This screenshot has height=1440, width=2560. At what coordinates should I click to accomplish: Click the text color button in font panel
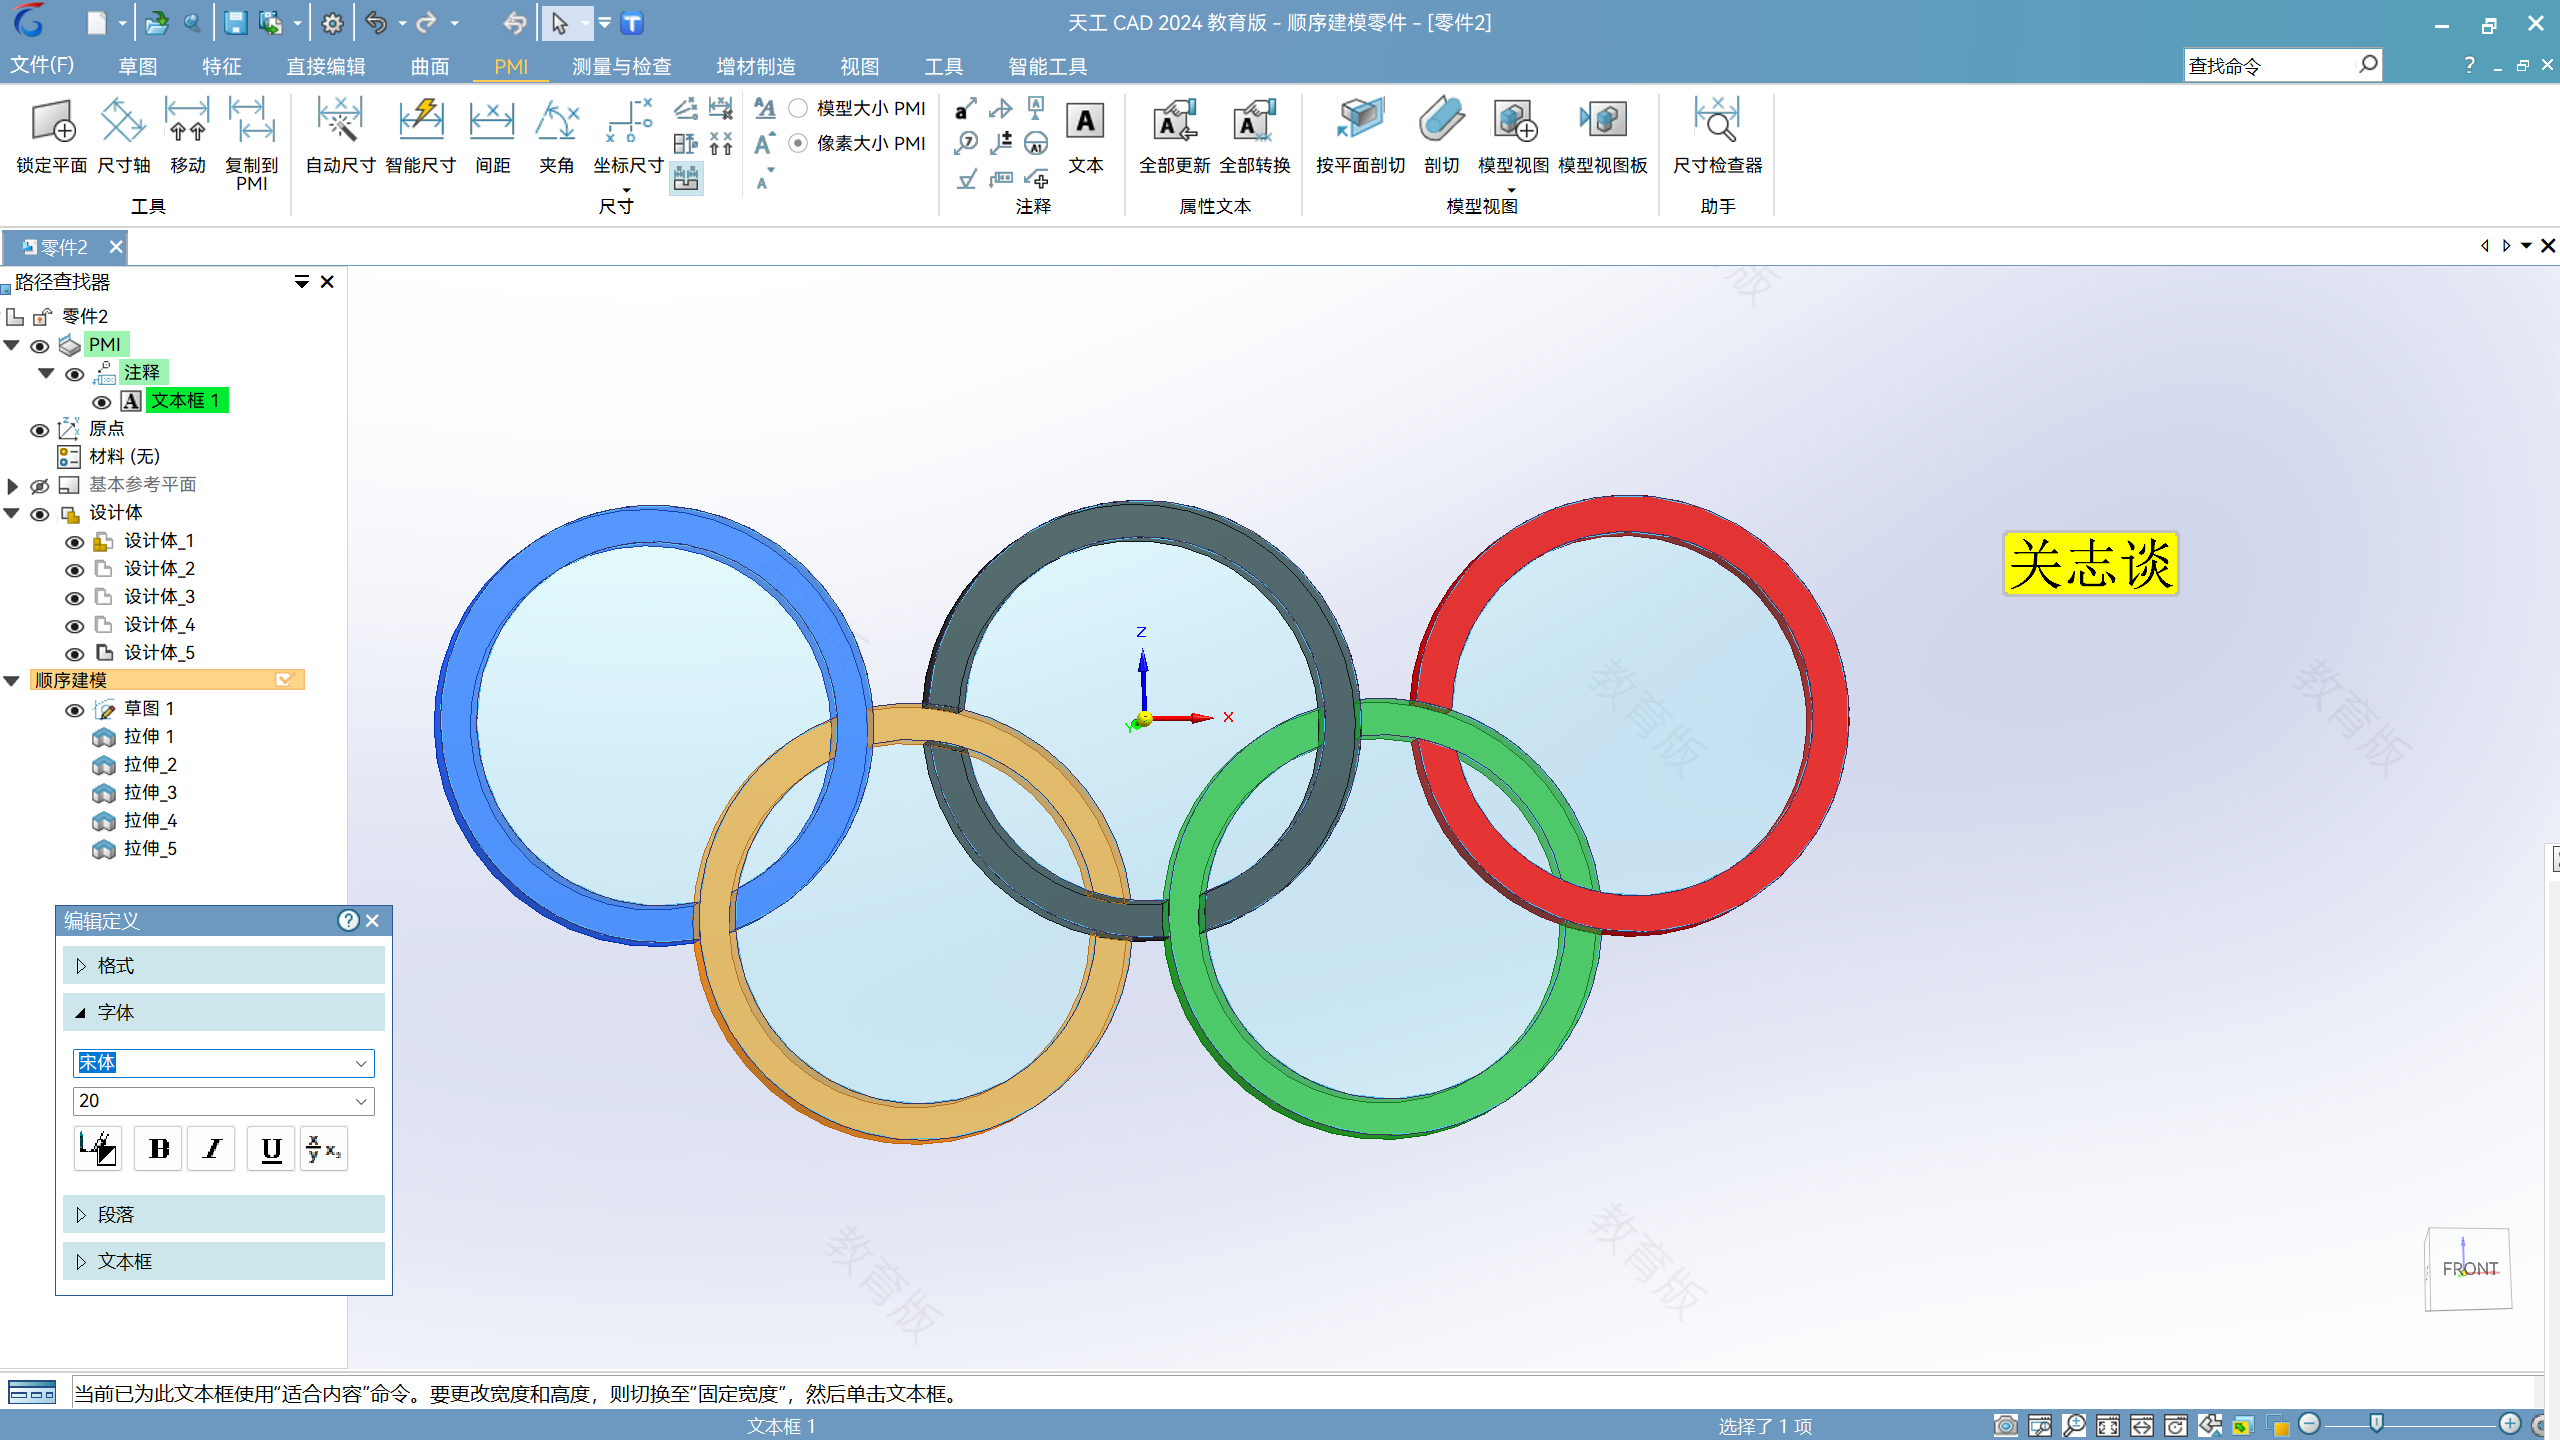click(x=98, y=1149)
